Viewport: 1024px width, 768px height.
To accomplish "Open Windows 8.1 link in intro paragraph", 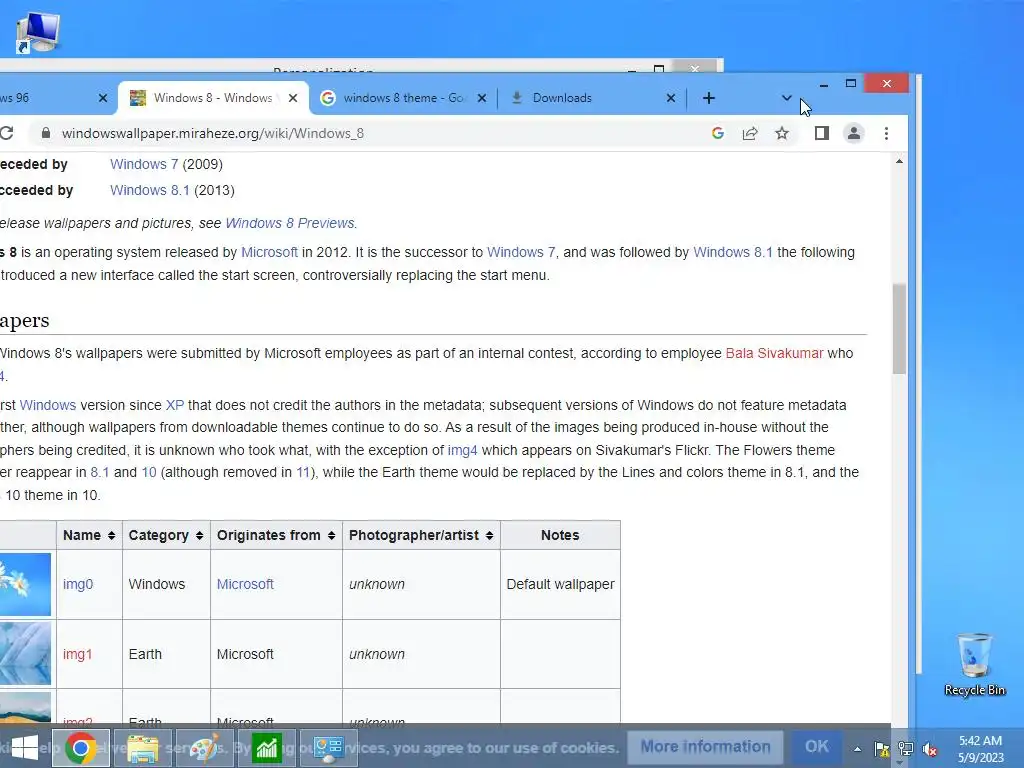I will (x=733, y=253).
